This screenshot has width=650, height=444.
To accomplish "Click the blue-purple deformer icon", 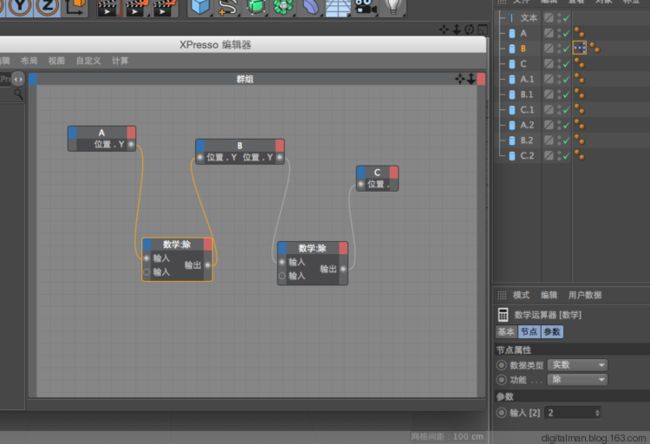I will 311,7.
